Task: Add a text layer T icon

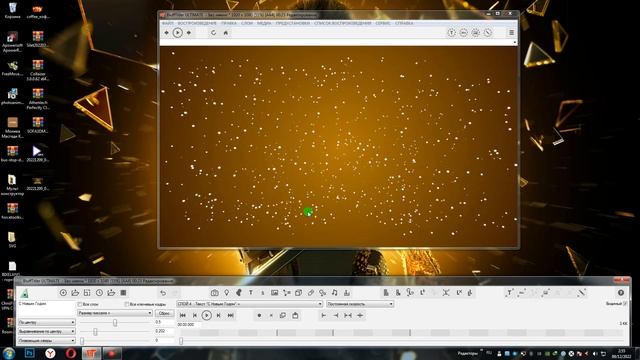Action: coord(251,293)
